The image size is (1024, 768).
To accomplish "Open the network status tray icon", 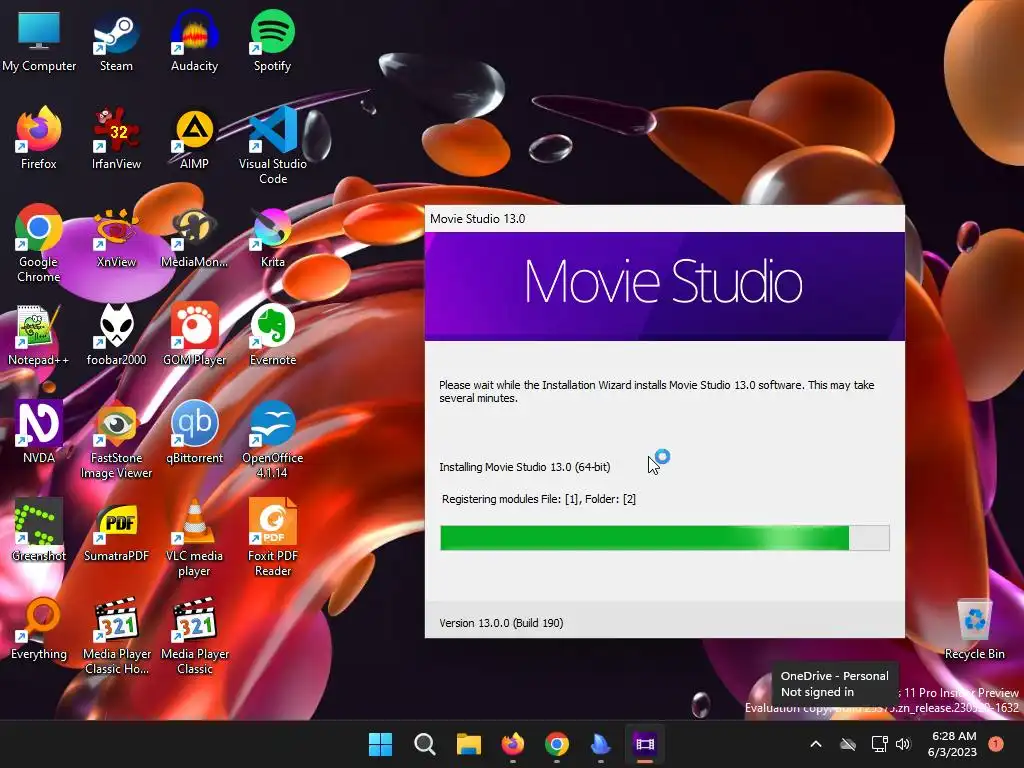I will [879, 744].
